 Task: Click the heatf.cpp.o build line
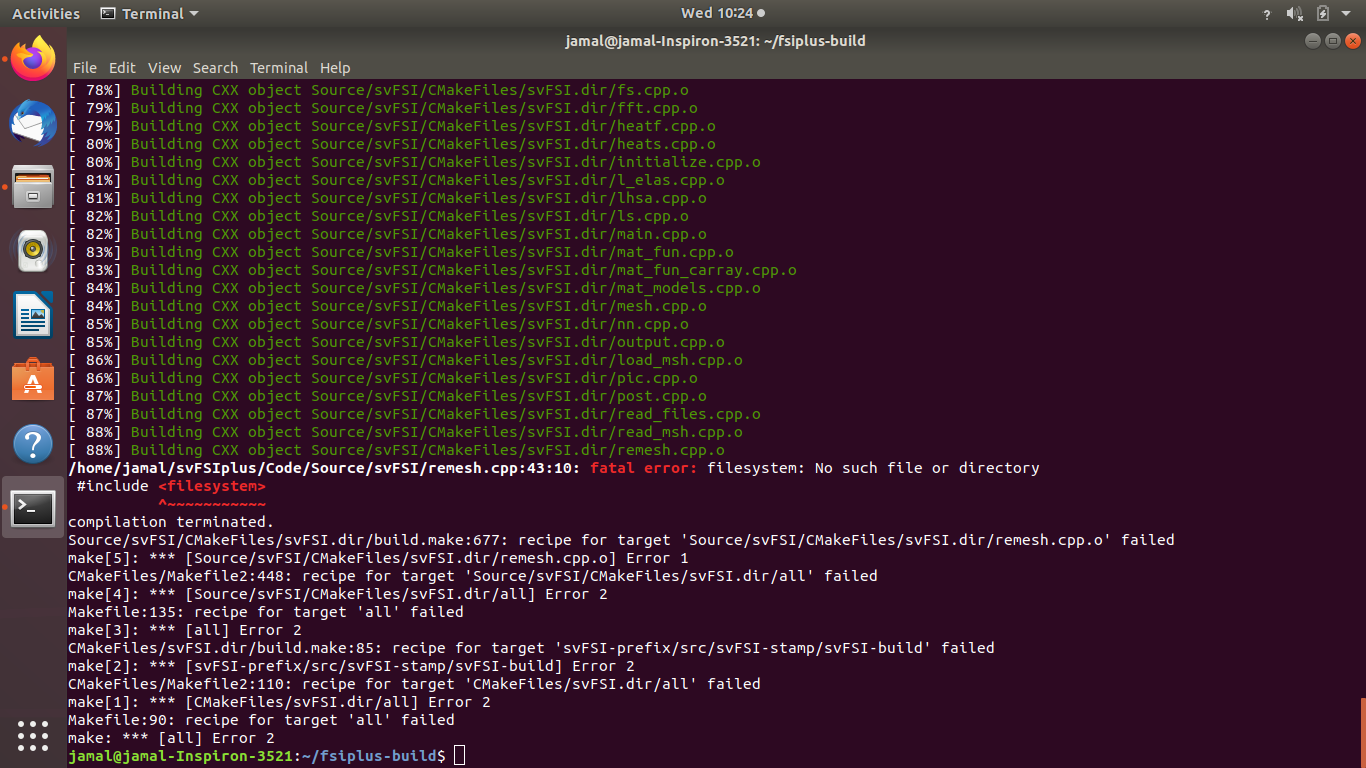click(x=392, y=126)
